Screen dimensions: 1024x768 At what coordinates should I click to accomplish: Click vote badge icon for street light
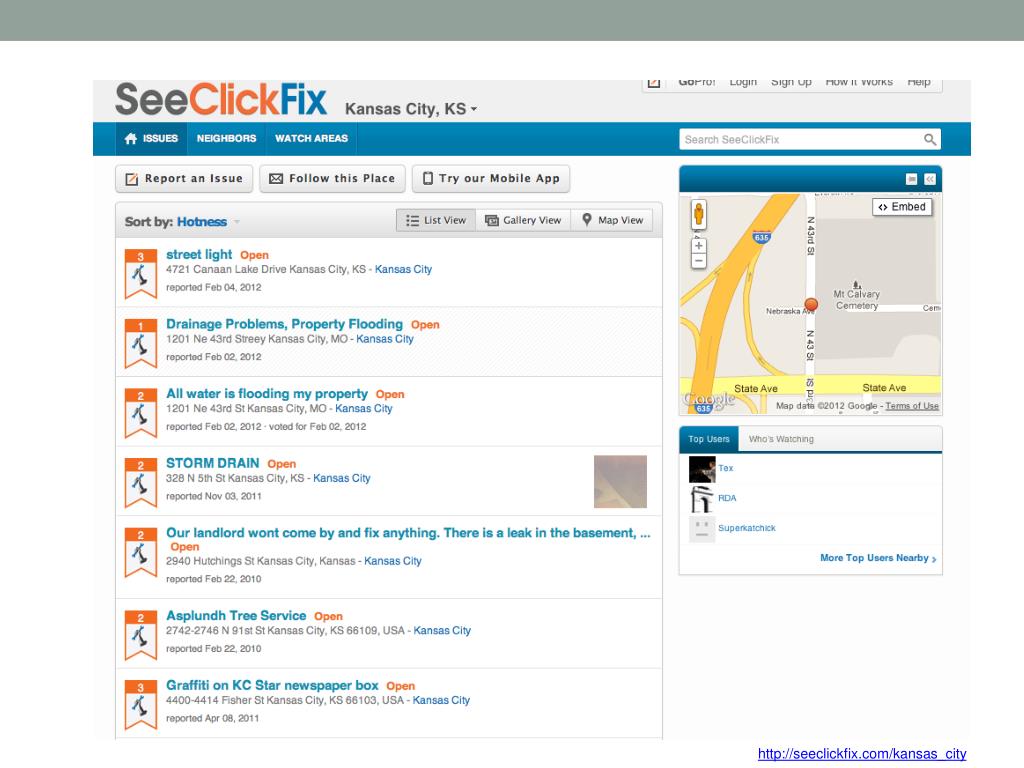pyautogui.click(x=140, y=274)
